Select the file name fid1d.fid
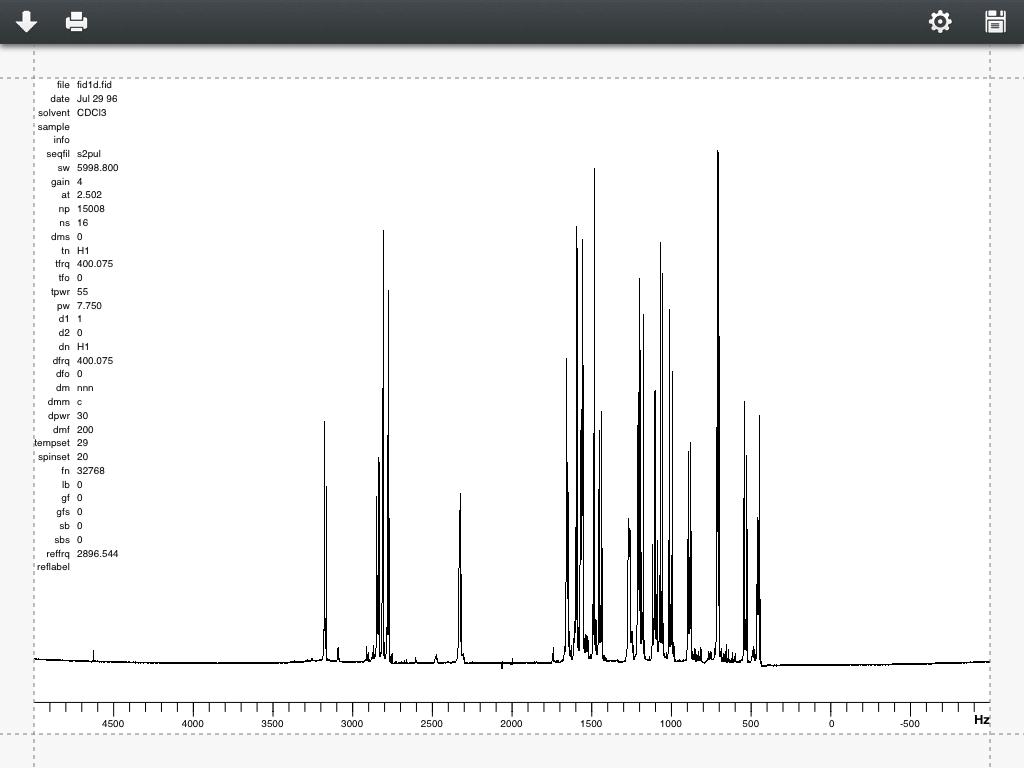Image resolution: width=1024 pixels, height=768 pixels. pos(94,85)
